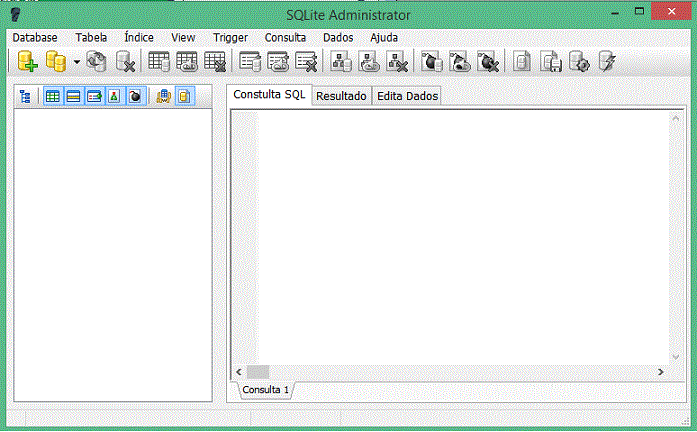
Task: Click the execute query with result gear icon
Action: [579, 61]
